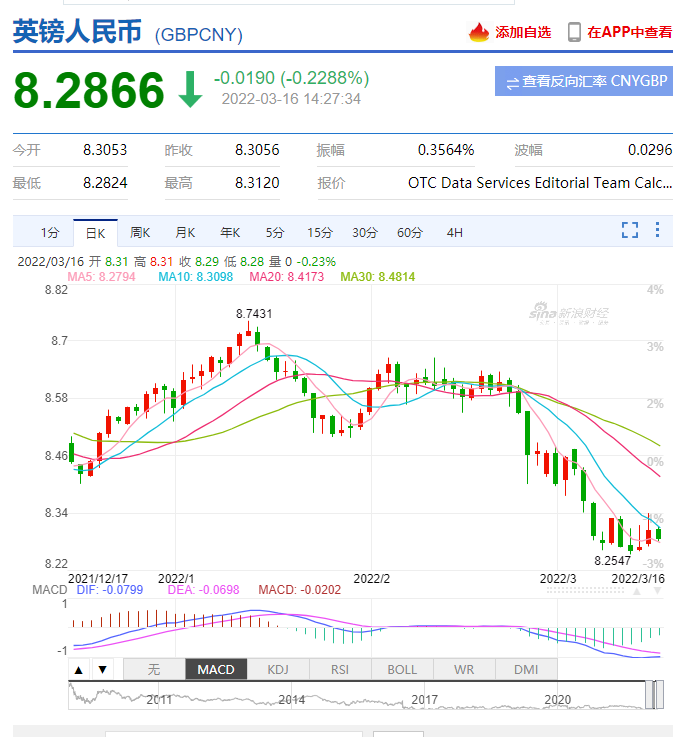Click the MACD: -0.0202 readout
The image size is (679, 737).
pos(300,590)
